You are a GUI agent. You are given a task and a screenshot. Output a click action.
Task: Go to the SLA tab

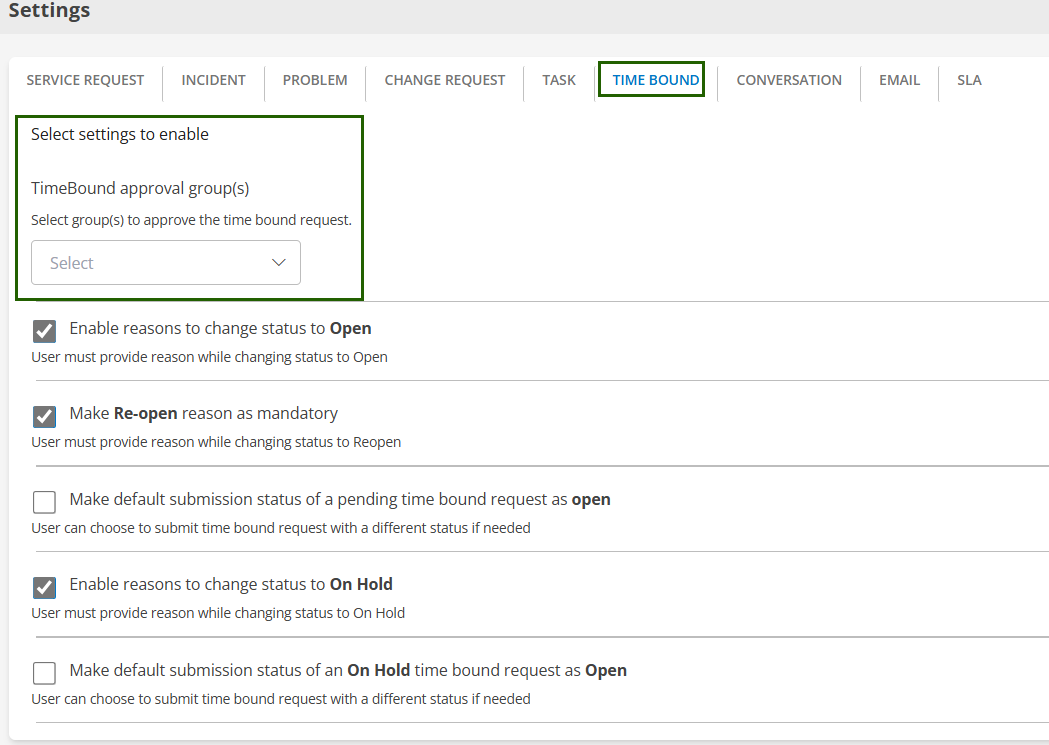(969, 80)
